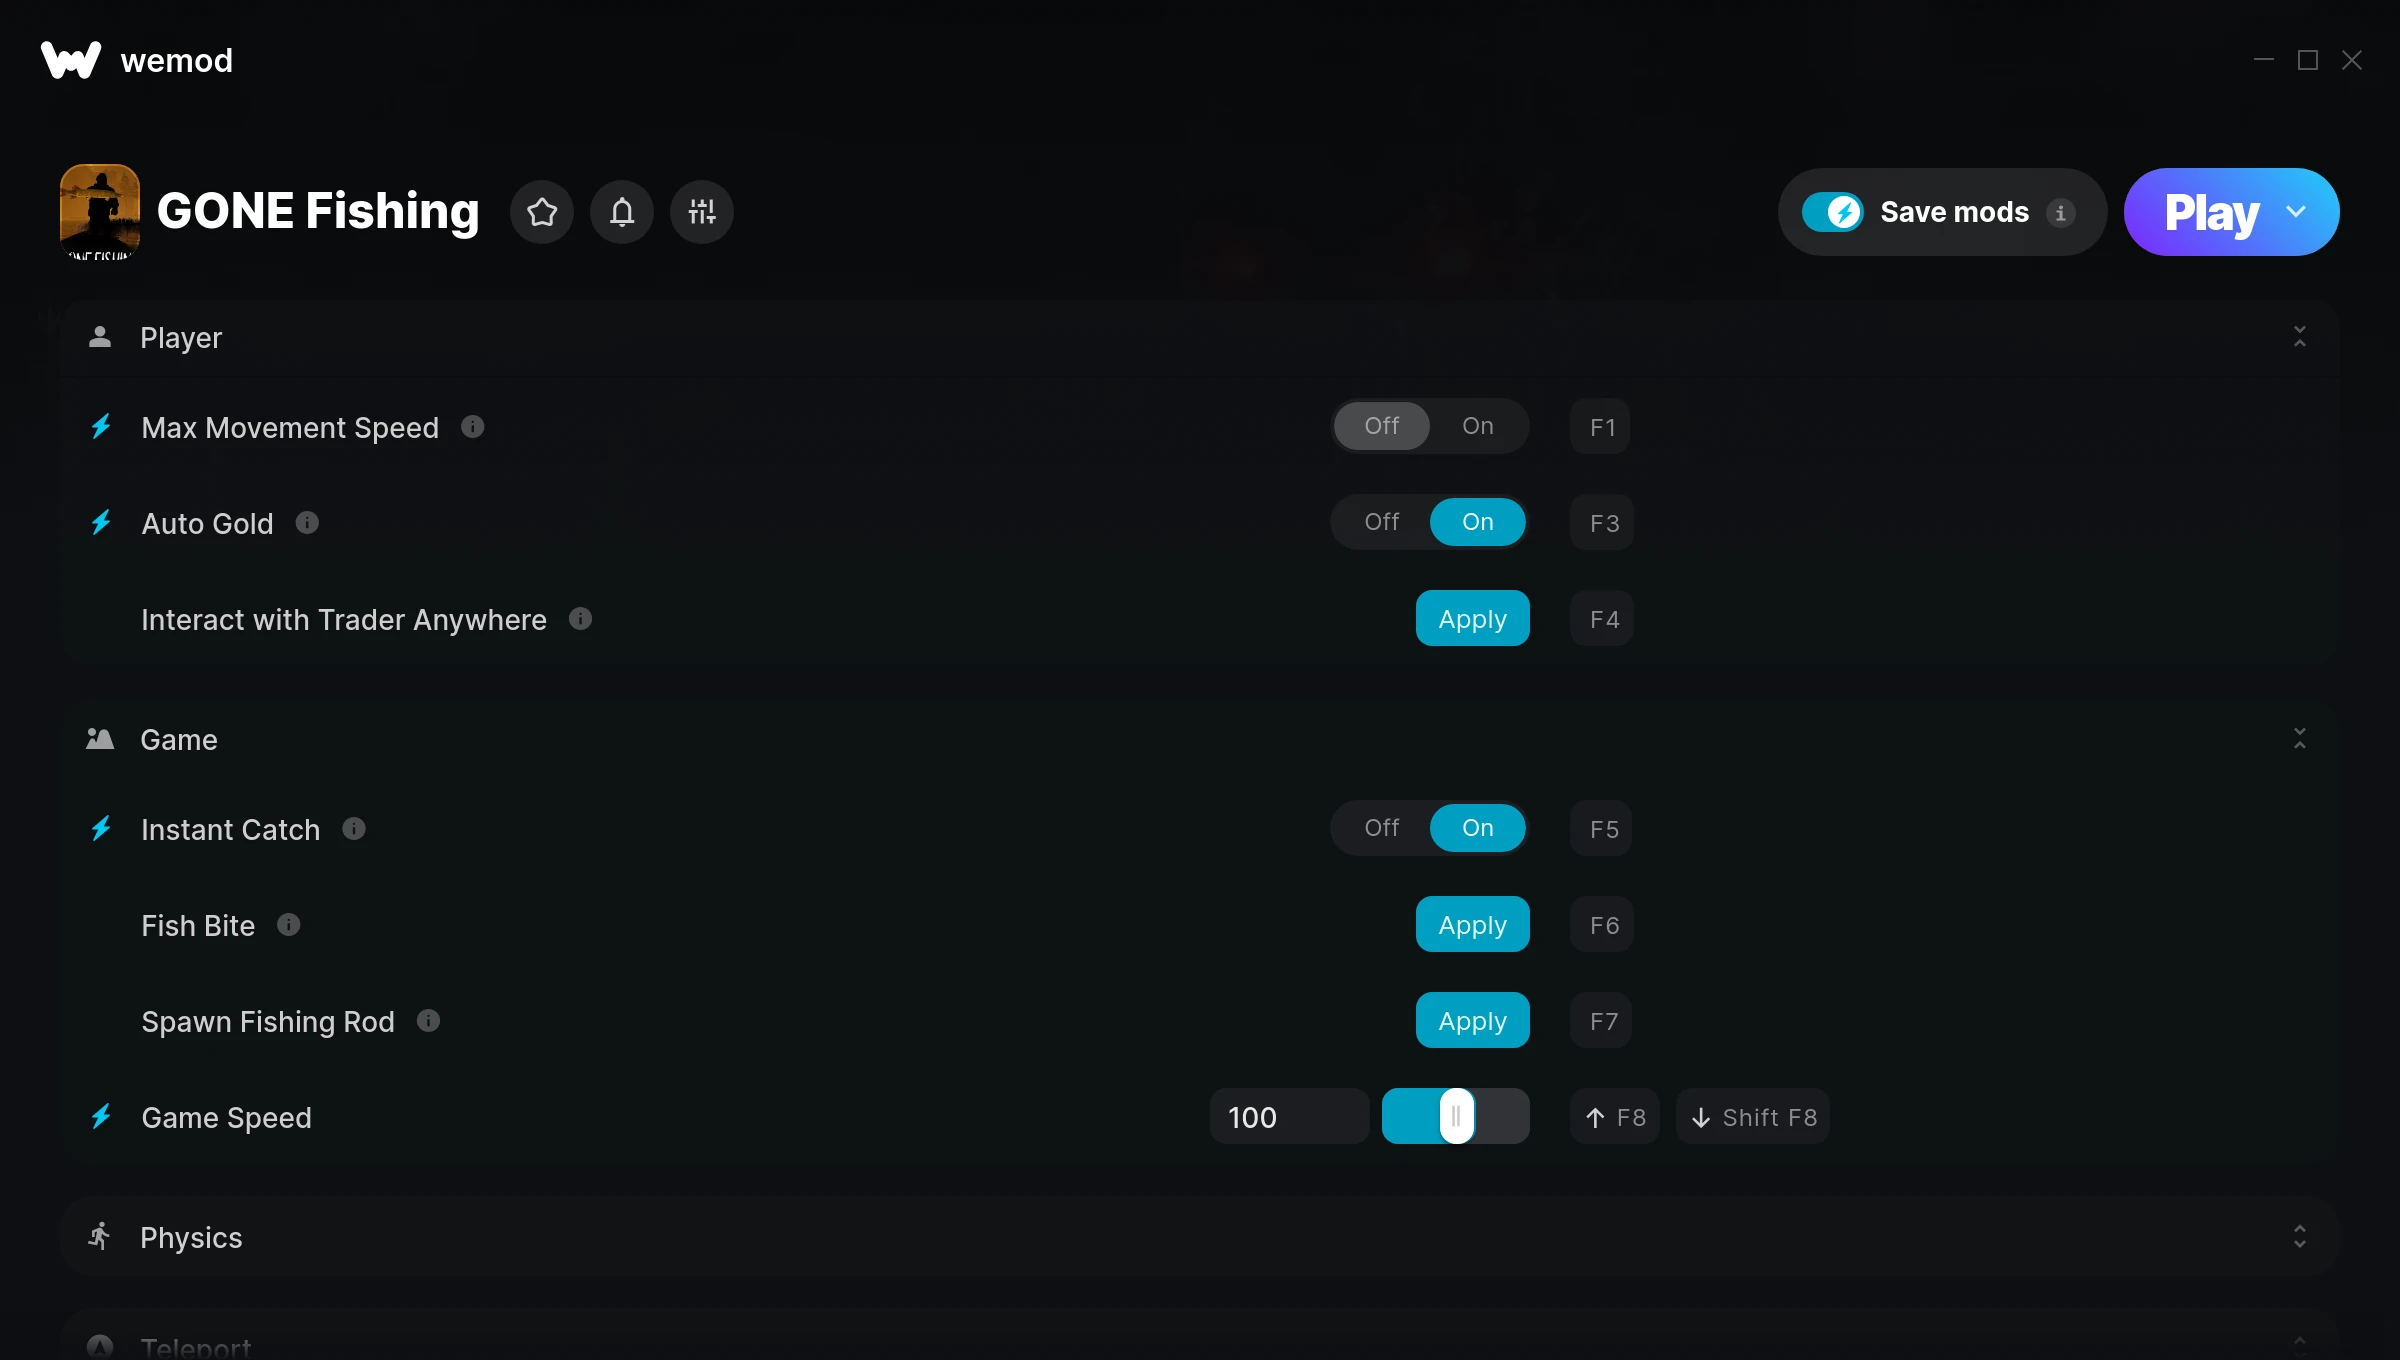Click the Game Speed slider handle
Viewport: 2400px width, 1360px height.
click(x=1457, y=1117)
